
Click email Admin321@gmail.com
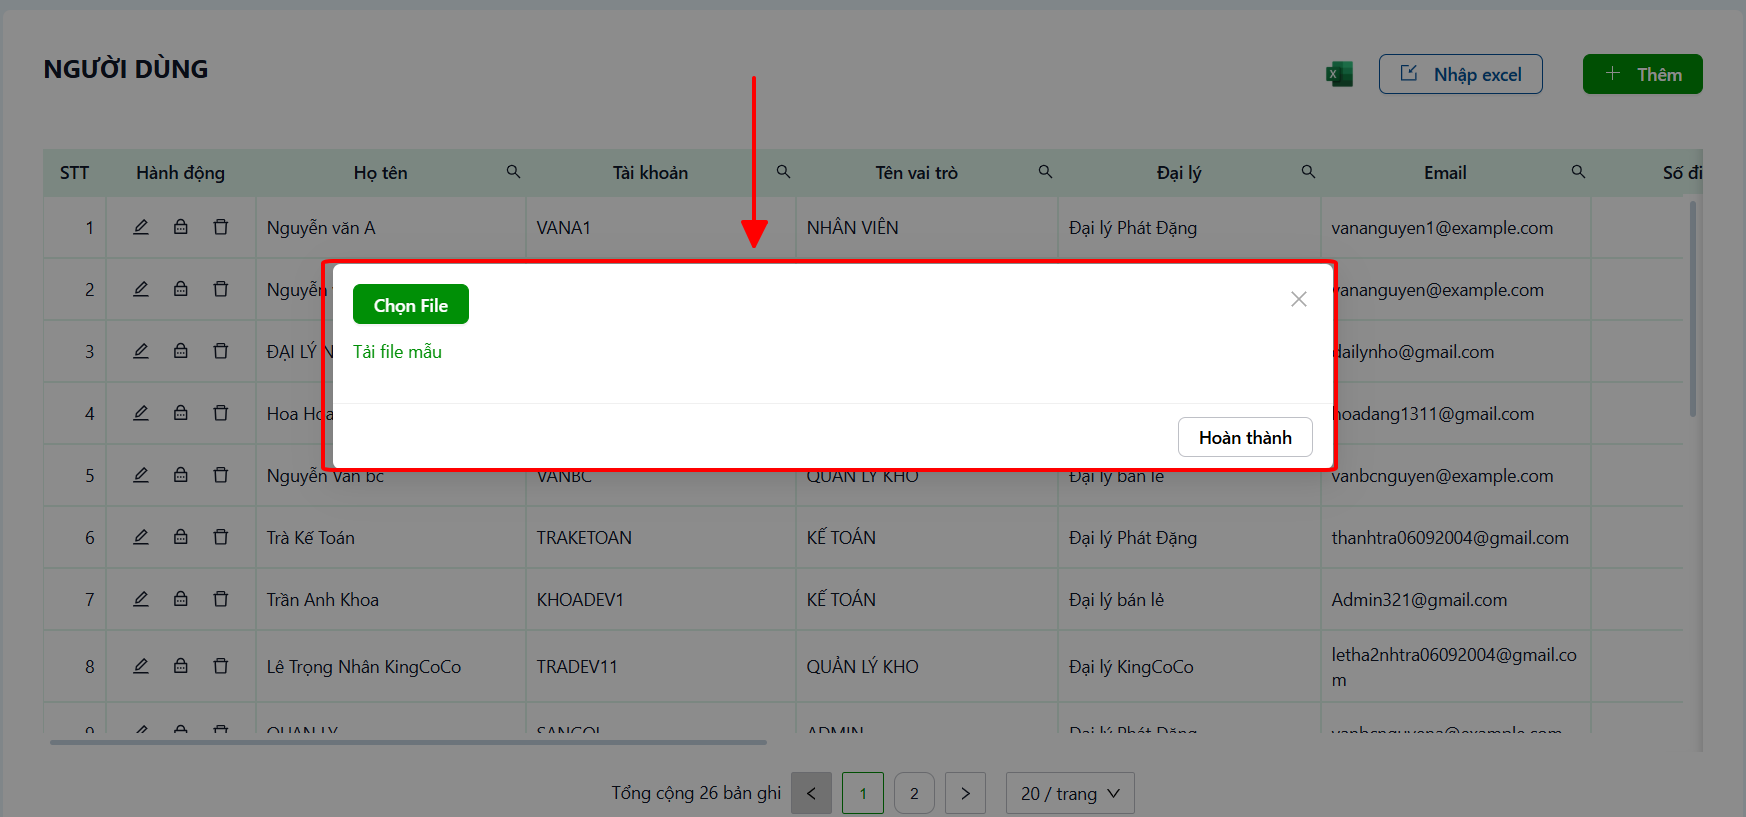point(1419,600)
